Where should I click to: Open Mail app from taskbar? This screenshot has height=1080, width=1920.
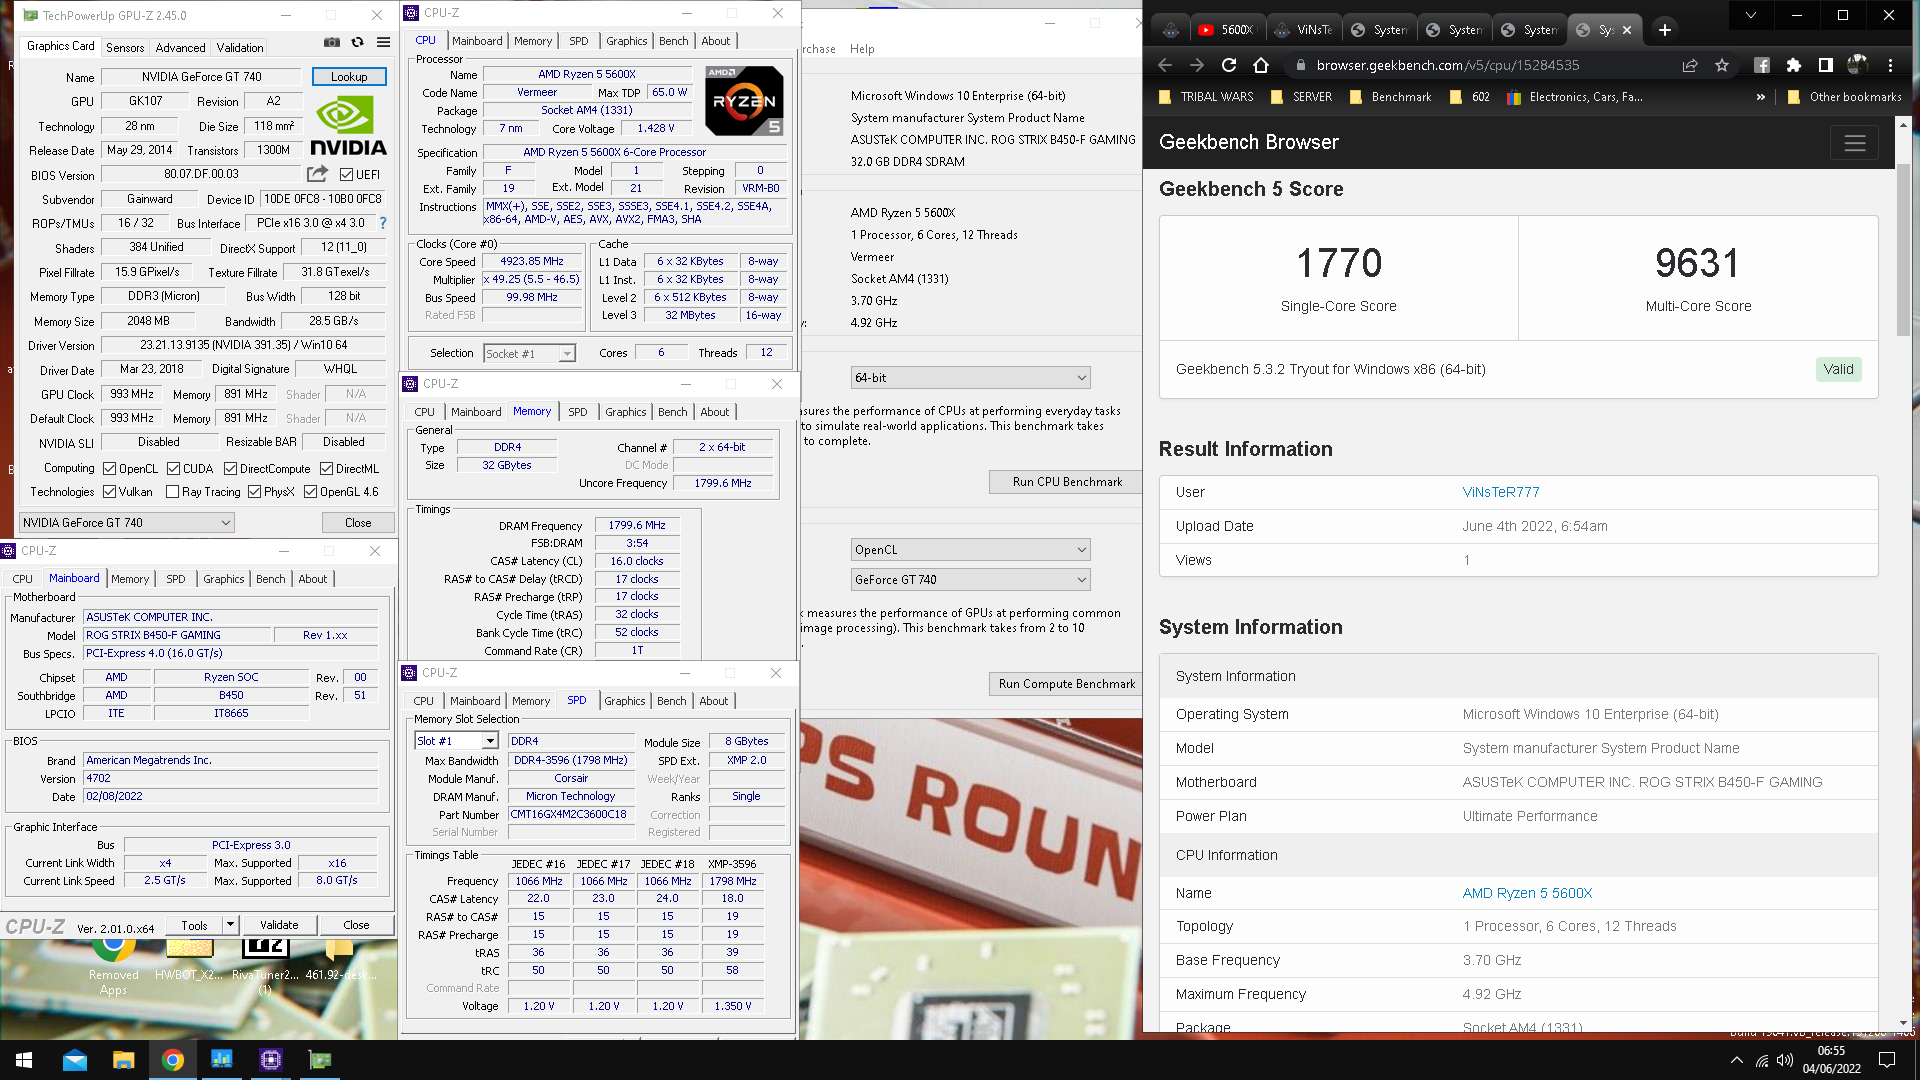pos(75,1060)
